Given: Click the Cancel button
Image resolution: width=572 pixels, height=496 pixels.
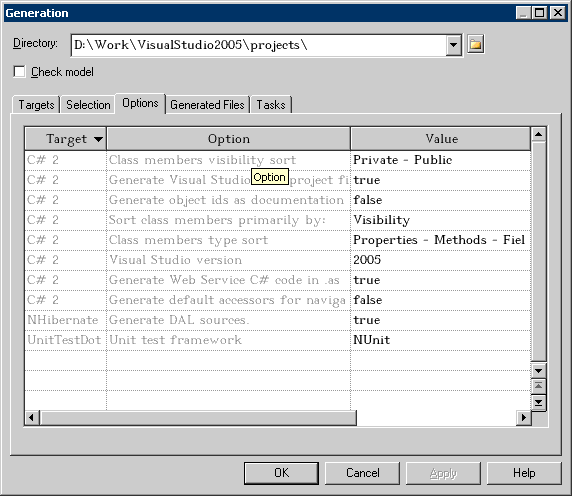Looking at the screenshot, I should [x=362, y=473].
